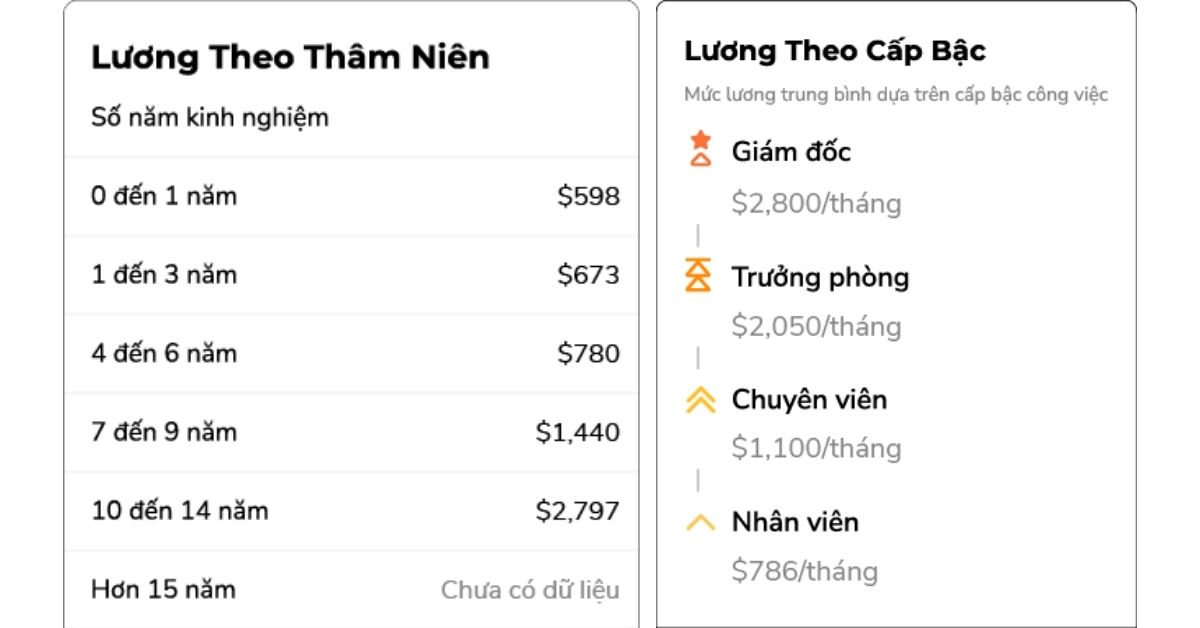1200x628 pixels.
Task: Select the Chuyên viên level label
Action: click(x=809, y=400)
